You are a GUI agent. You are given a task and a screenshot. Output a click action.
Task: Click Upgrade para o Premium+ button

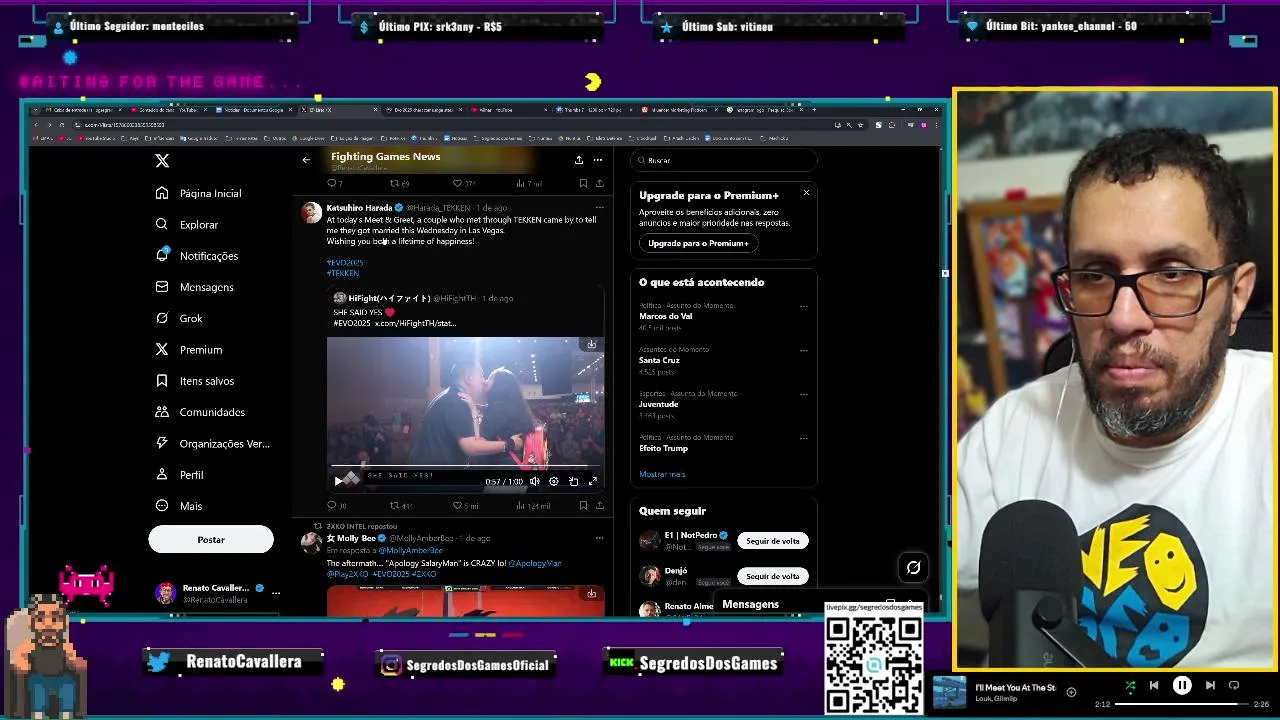tap(698, 243)
